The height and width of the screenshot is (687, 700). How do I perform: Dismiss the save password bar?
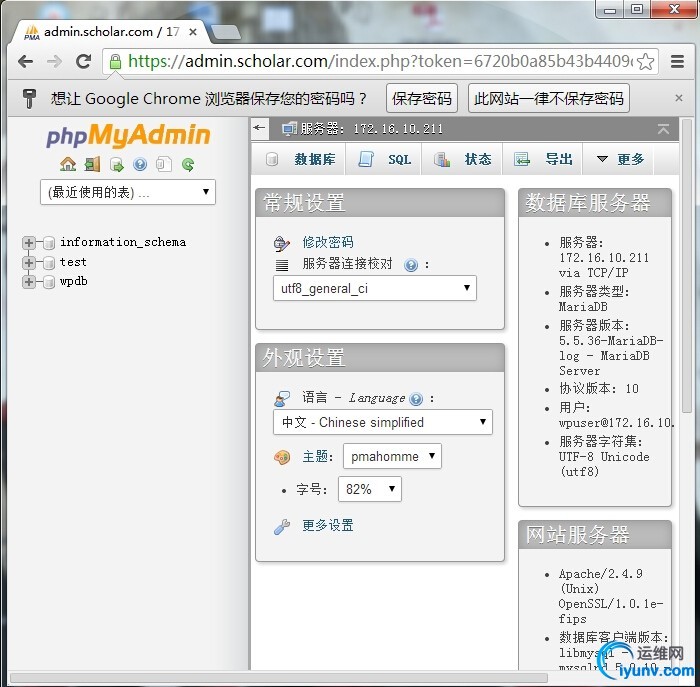pyautogui.click(x=679, y=98)
